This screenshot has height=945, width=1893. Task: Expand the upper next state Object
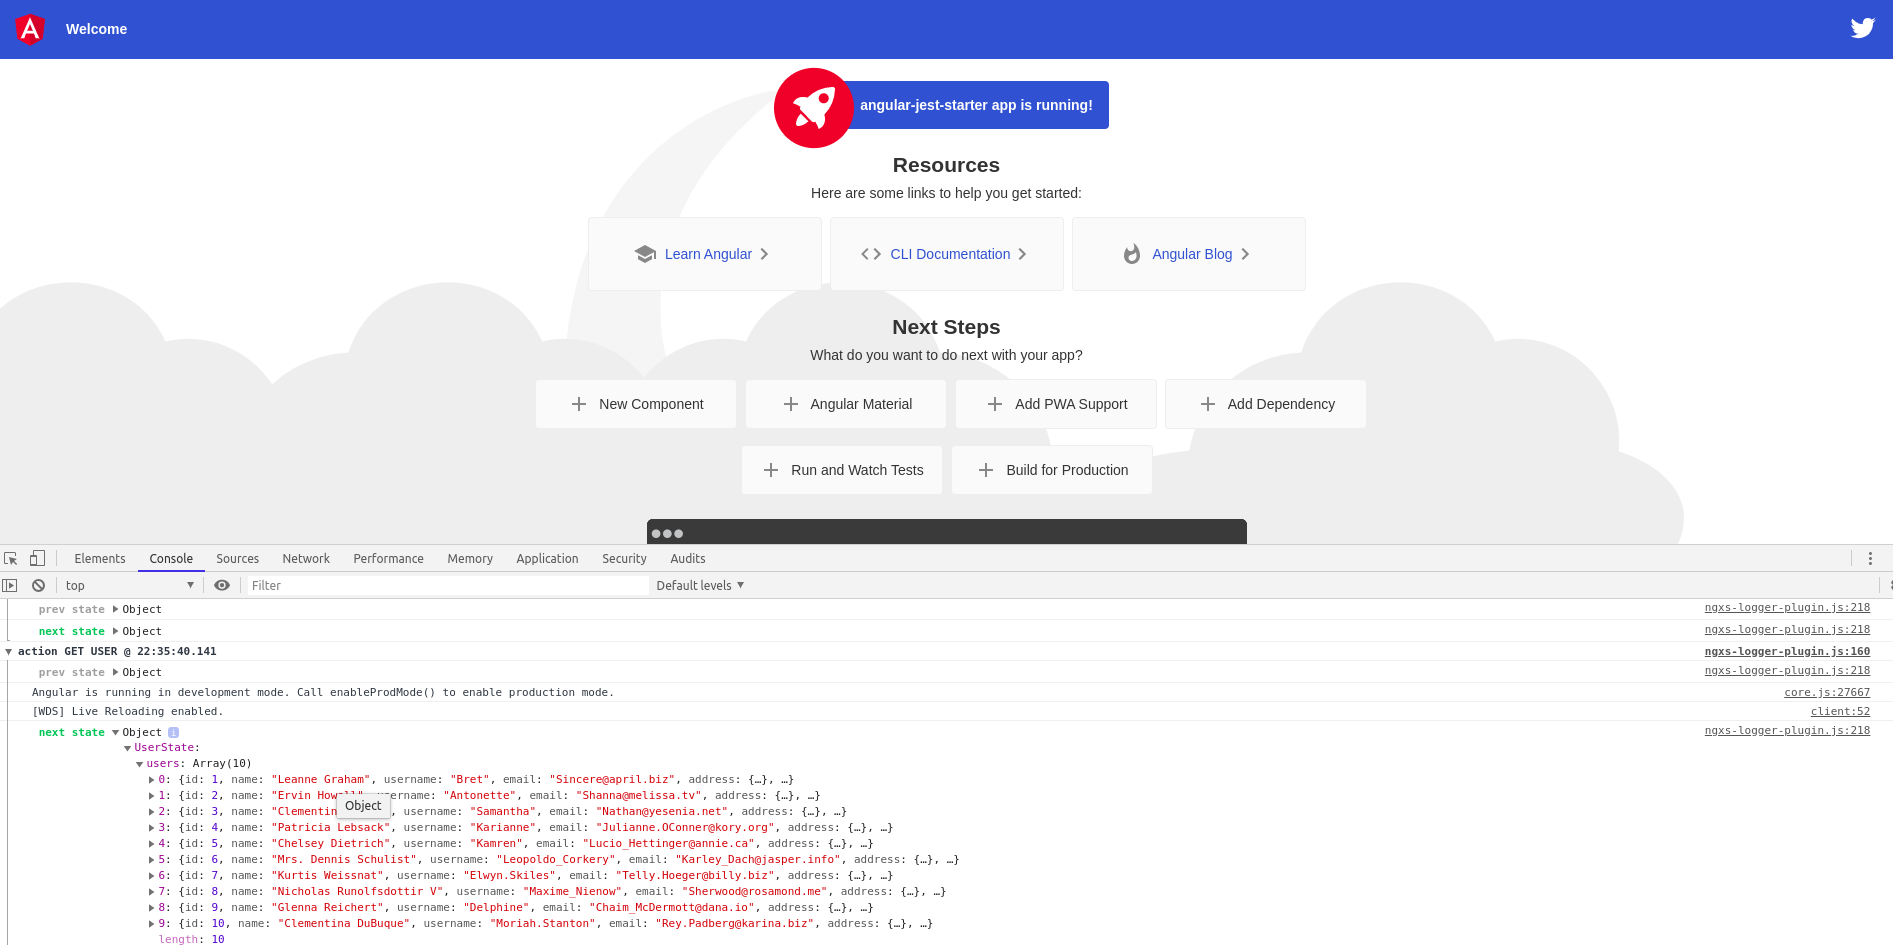pyautogui.click(x=115, y=631)
